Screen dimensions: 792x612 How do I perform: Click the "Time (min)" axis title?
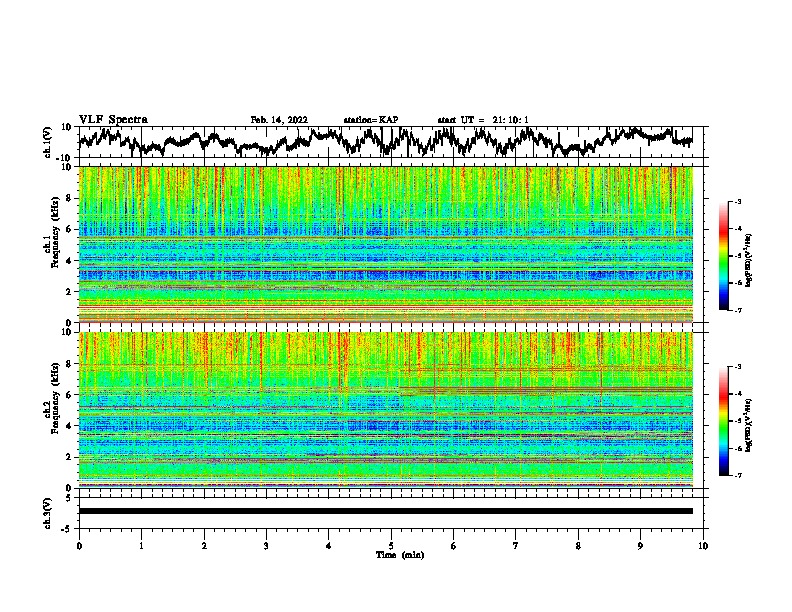(x=400, y=555)
